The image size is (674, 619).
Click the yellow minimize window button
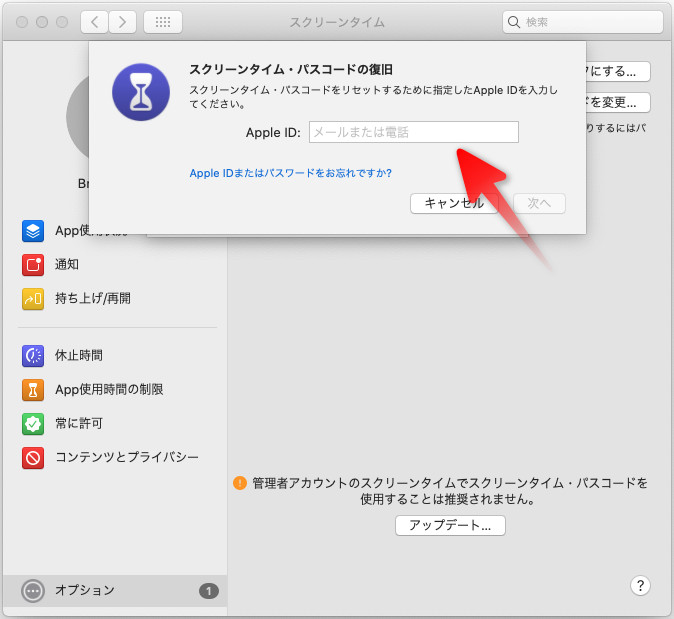click(42, 22)
